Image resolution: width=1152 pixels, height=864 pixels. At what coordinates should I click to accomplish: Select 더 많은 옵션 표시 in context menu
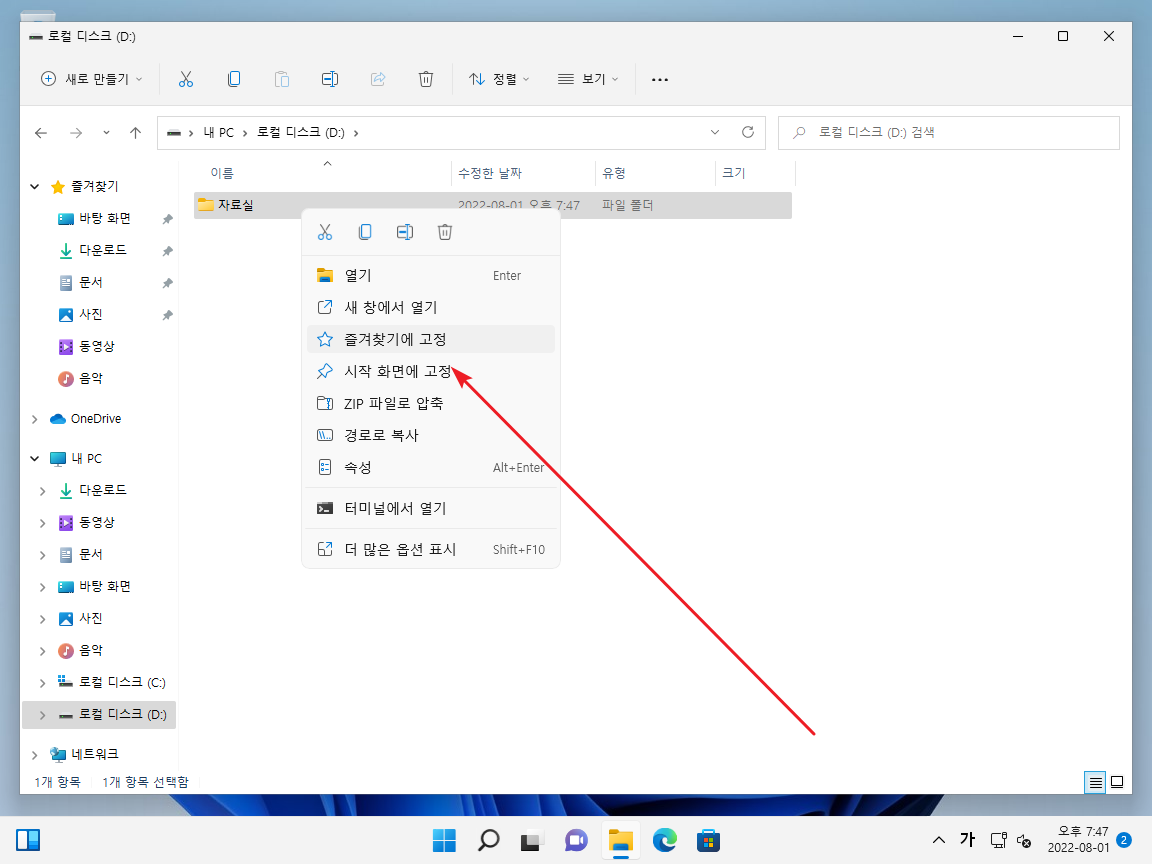click(431, 550)
